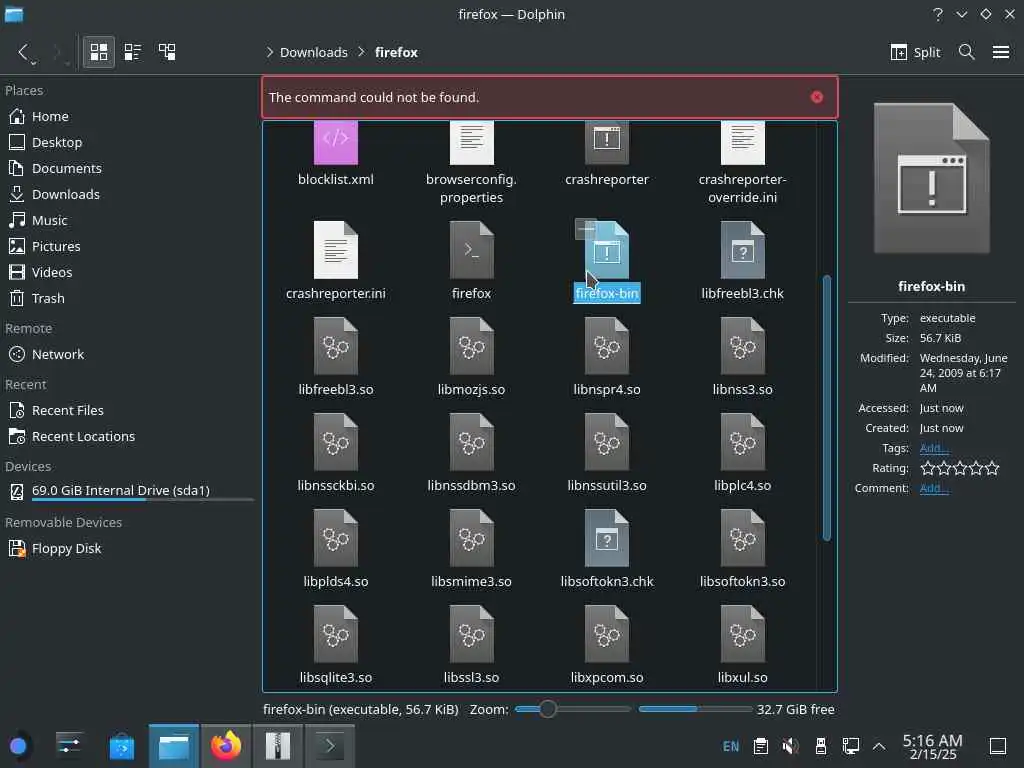Select libxul.so library icon

(x=743, y=634)
